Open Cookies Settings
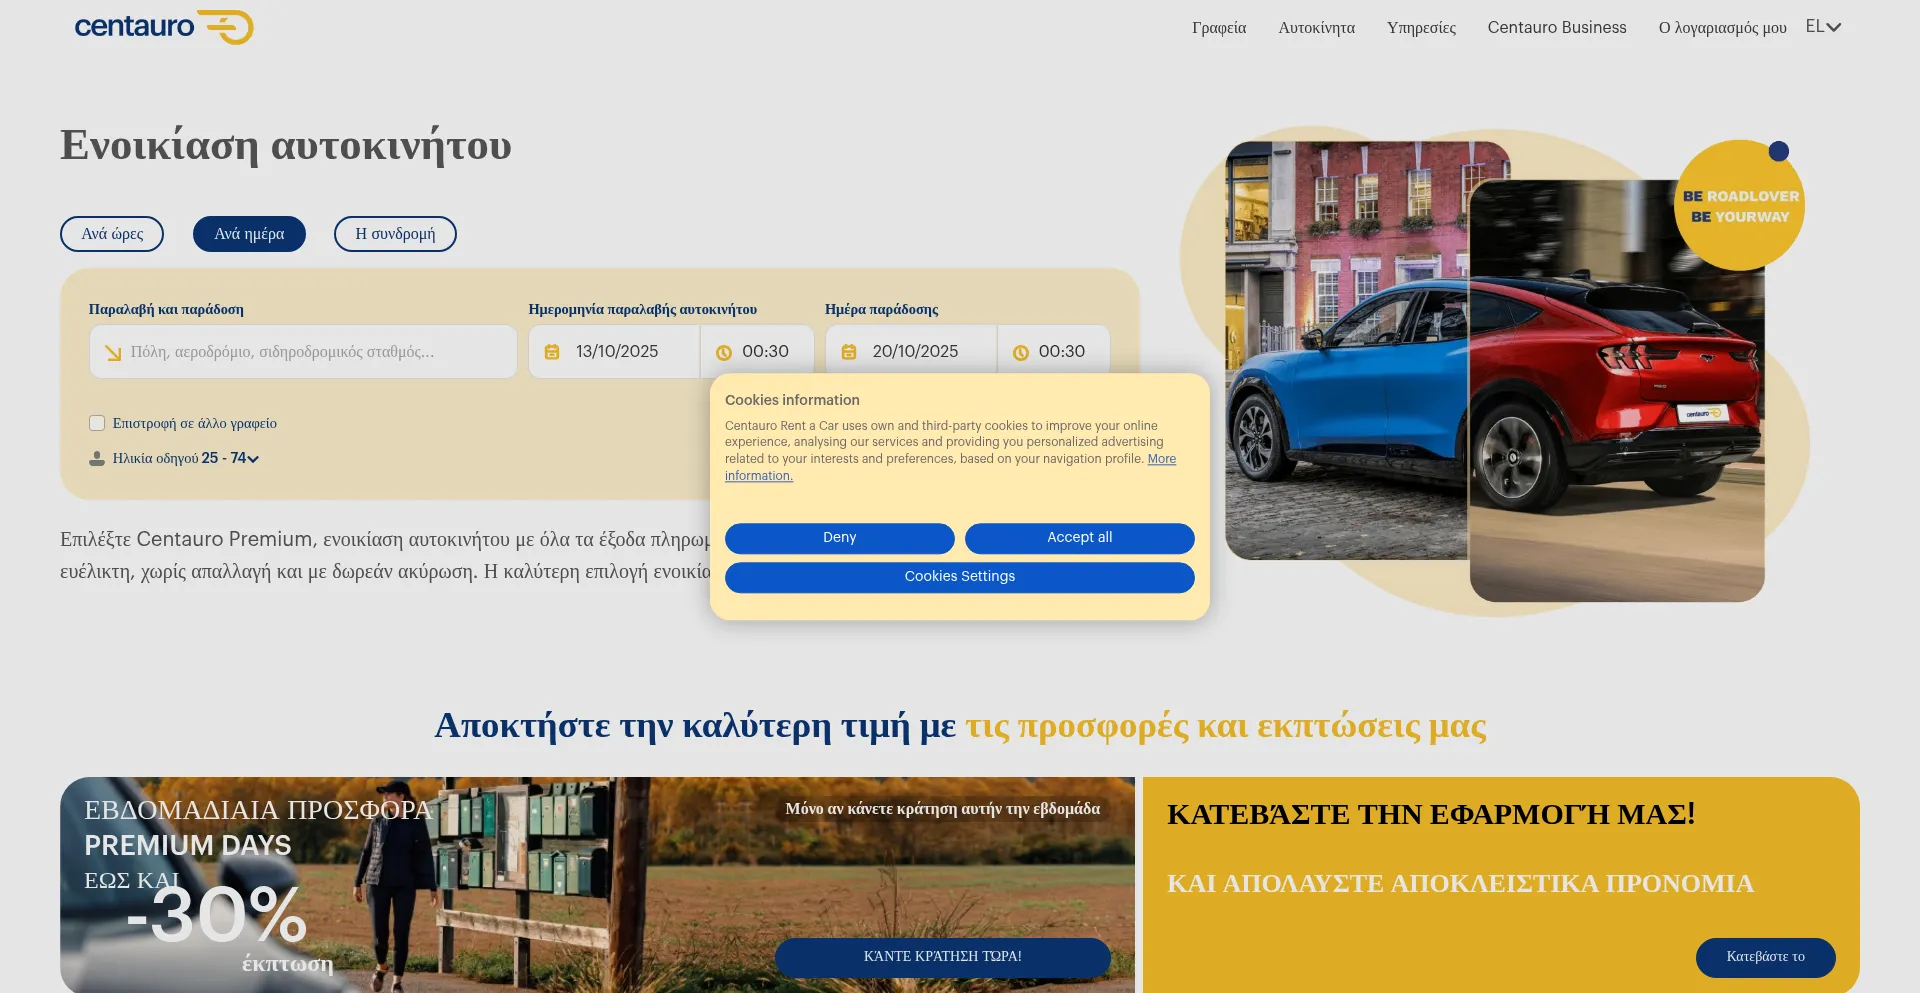 point(960,577)
